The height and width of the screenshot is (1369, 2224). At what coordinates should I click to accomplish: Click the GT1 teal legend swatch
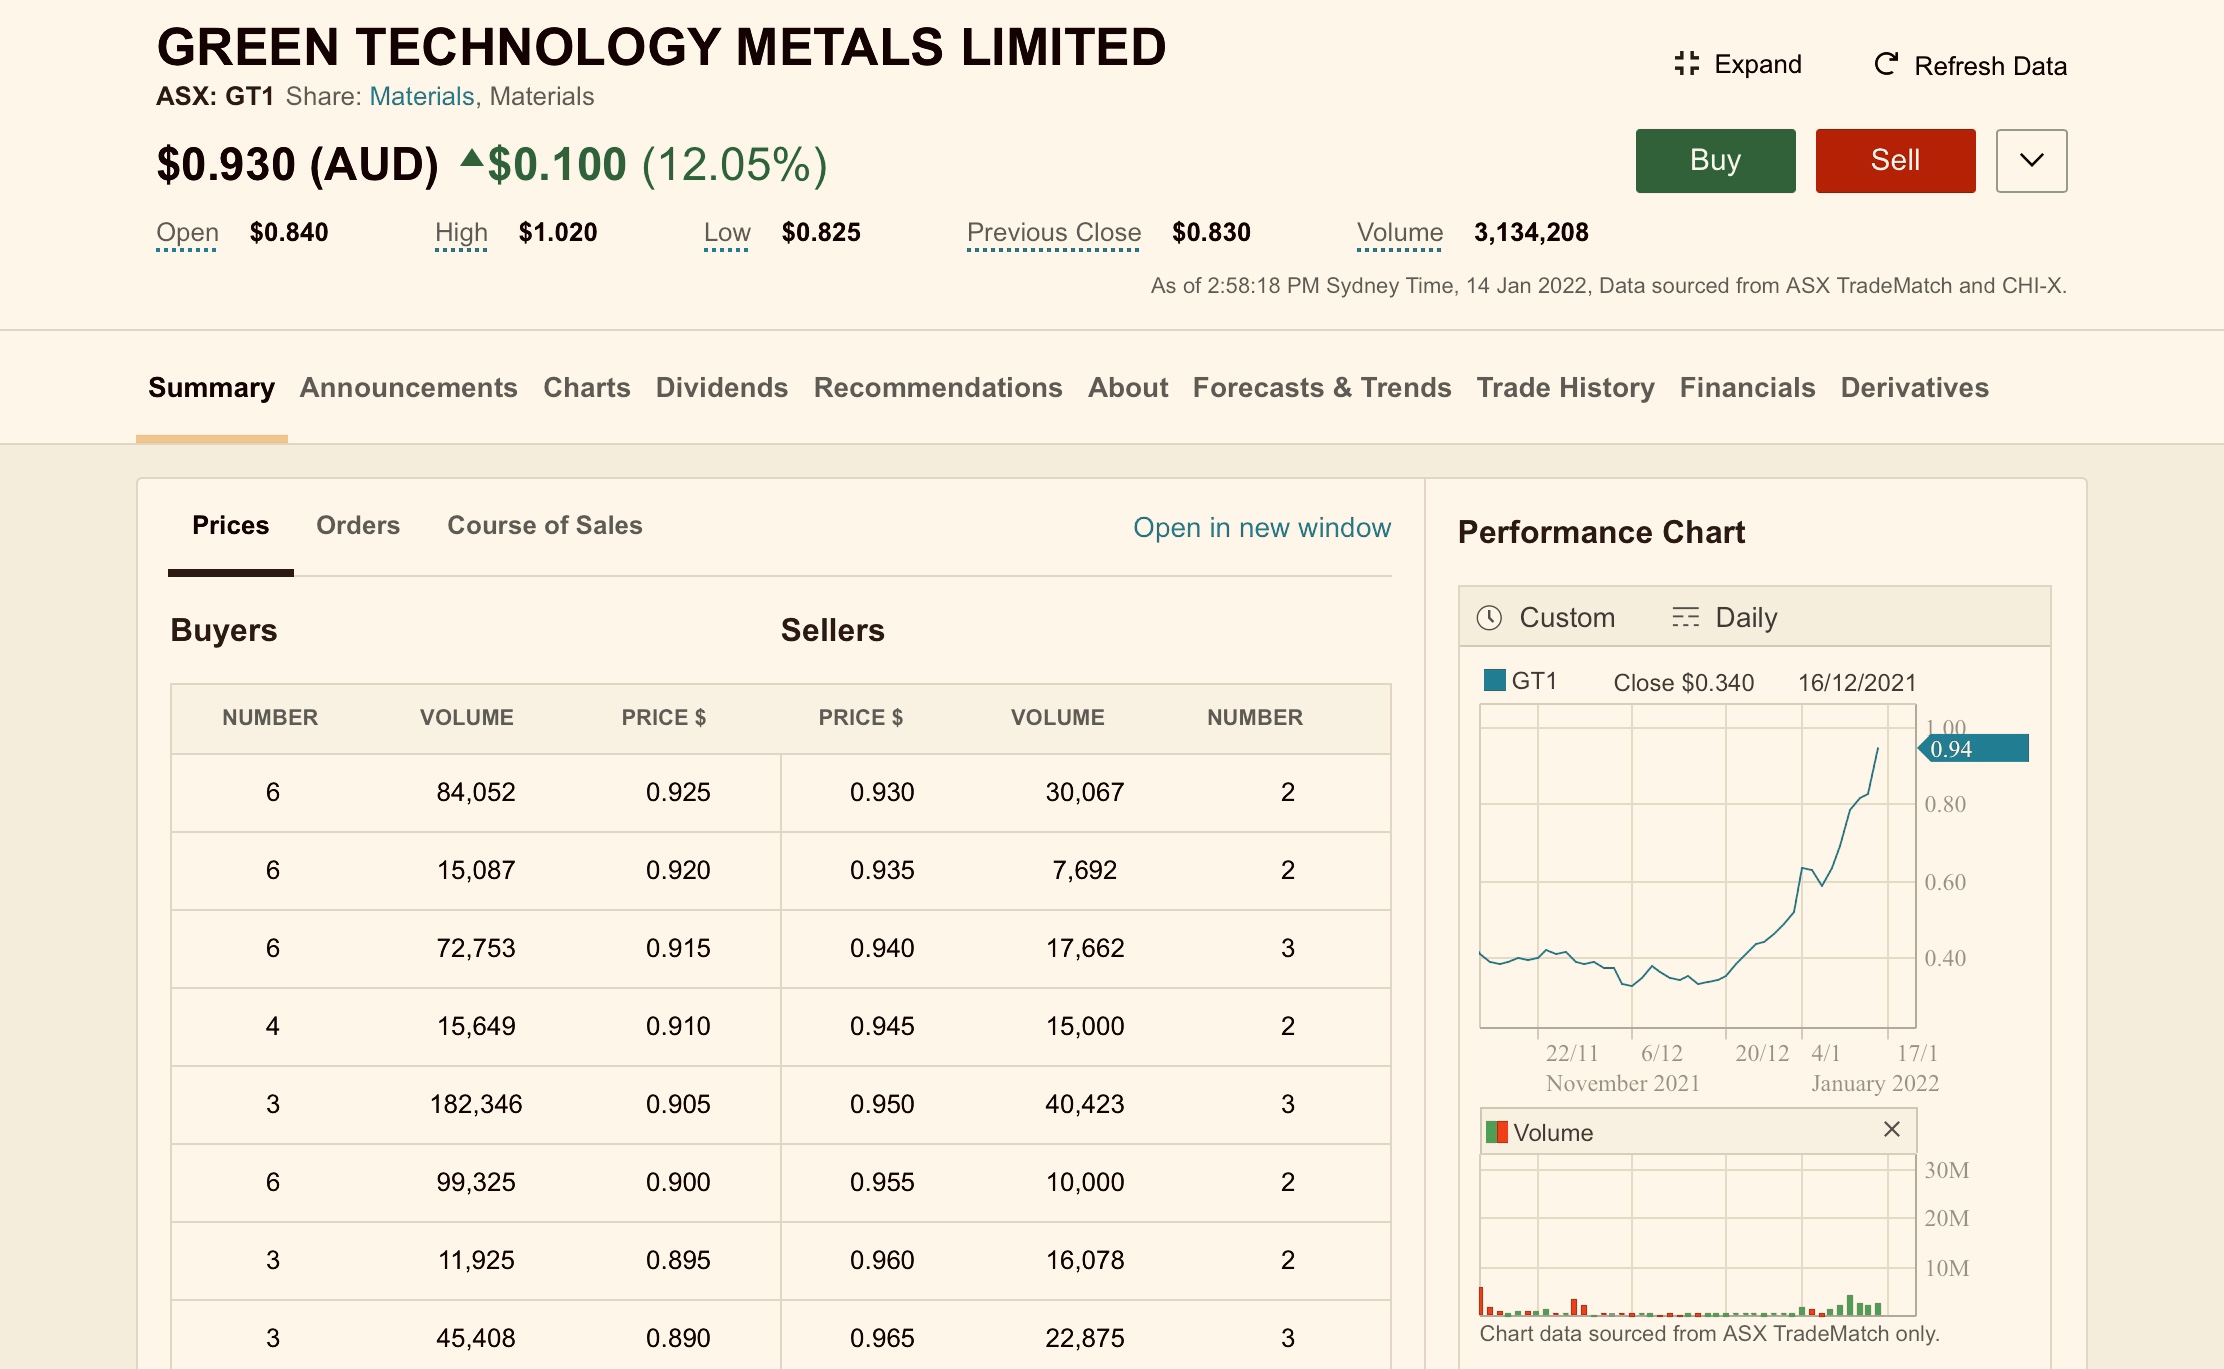pos(1495,681)
